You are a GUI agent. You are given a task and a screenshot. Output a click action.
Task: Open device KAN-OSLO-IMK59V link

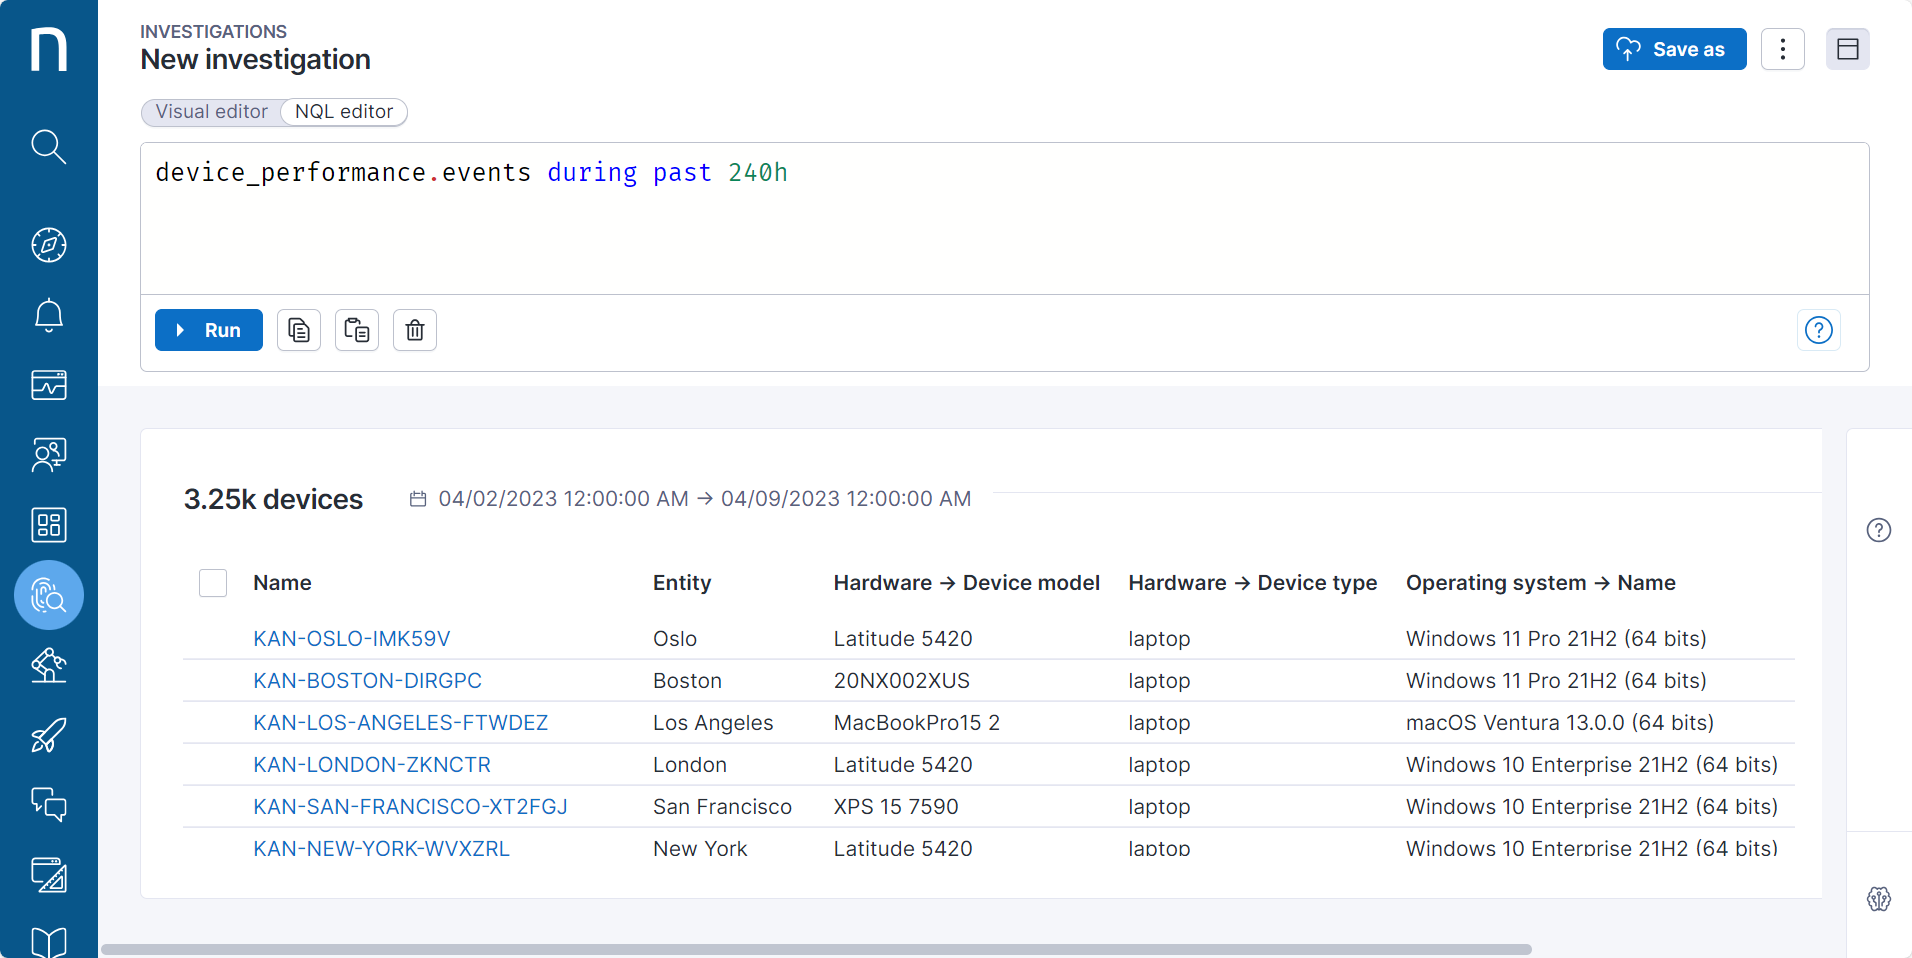(352, 639)
